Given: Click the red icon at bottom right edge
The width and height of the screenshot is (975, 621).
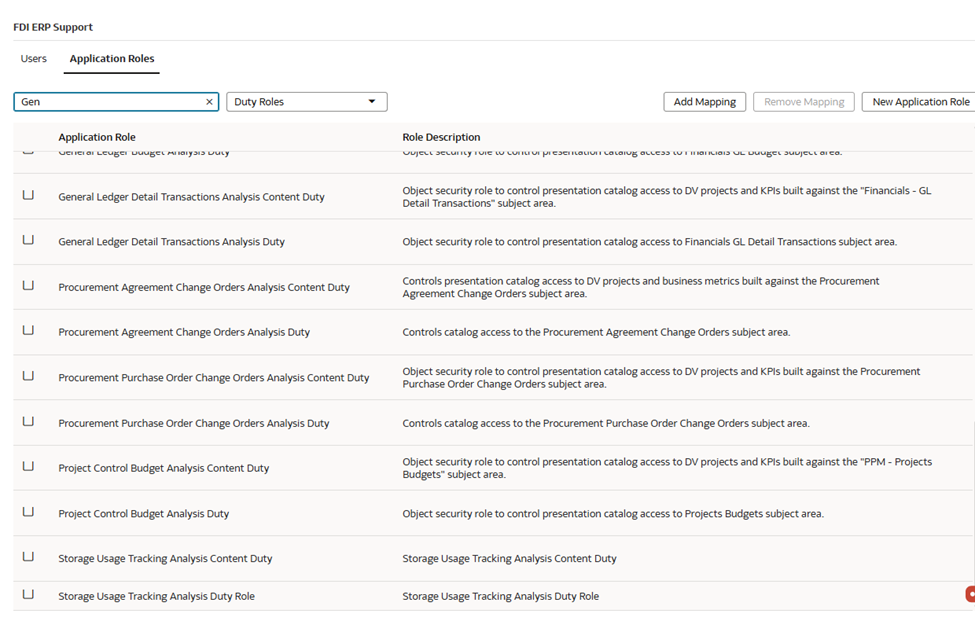Looking at the screenshot, I should (970, 594).
